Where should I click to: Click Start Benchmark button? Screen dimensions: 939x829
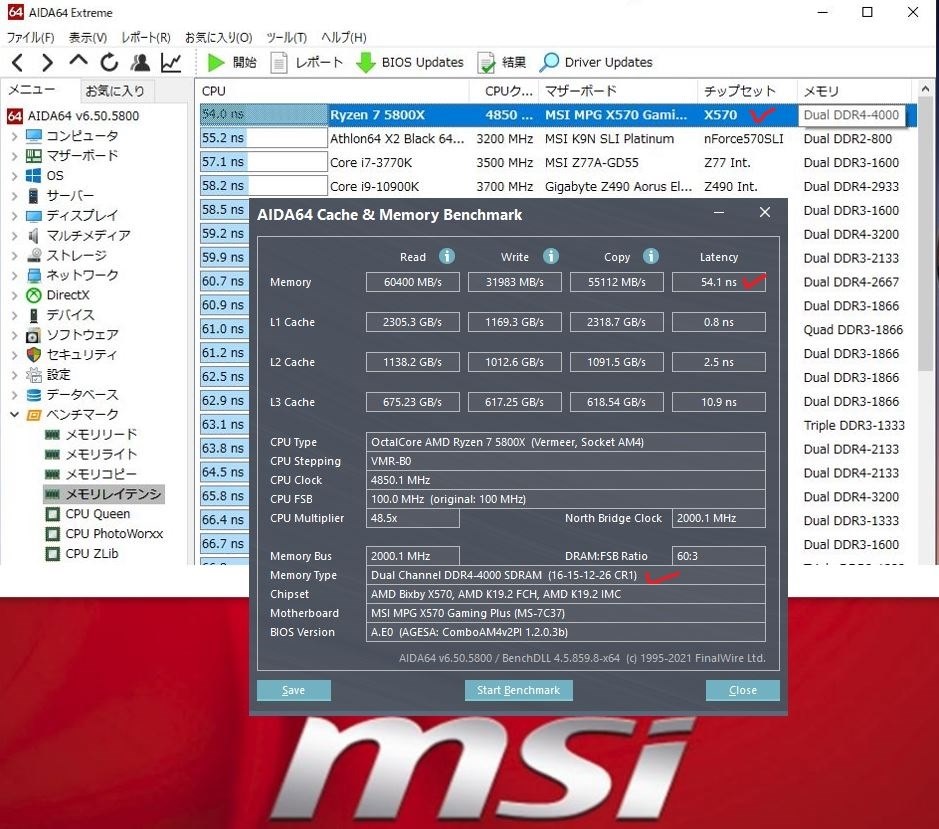[x=518, y=690]
